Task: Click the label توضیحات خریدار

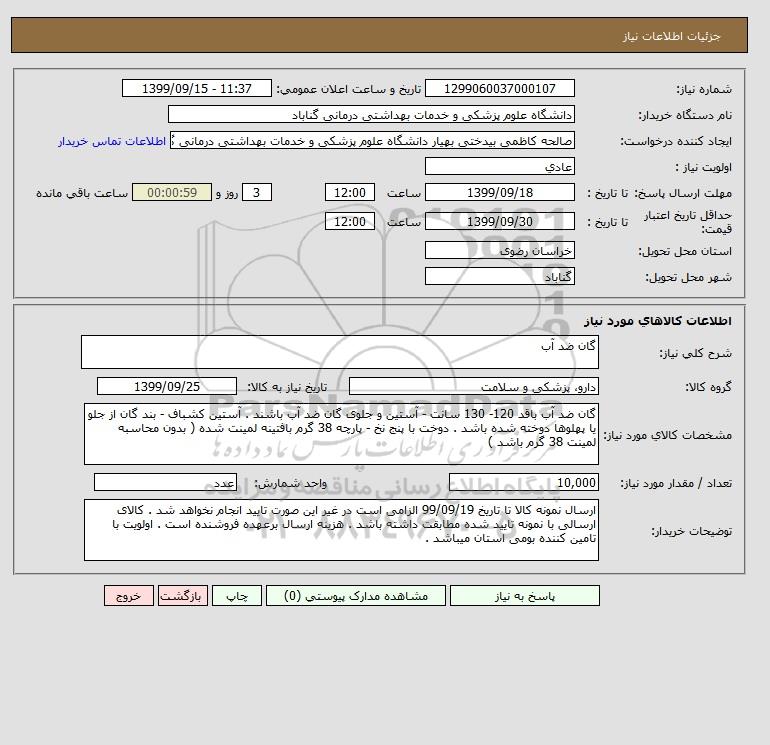Action: pyautogui.click(x=691, y=531)
